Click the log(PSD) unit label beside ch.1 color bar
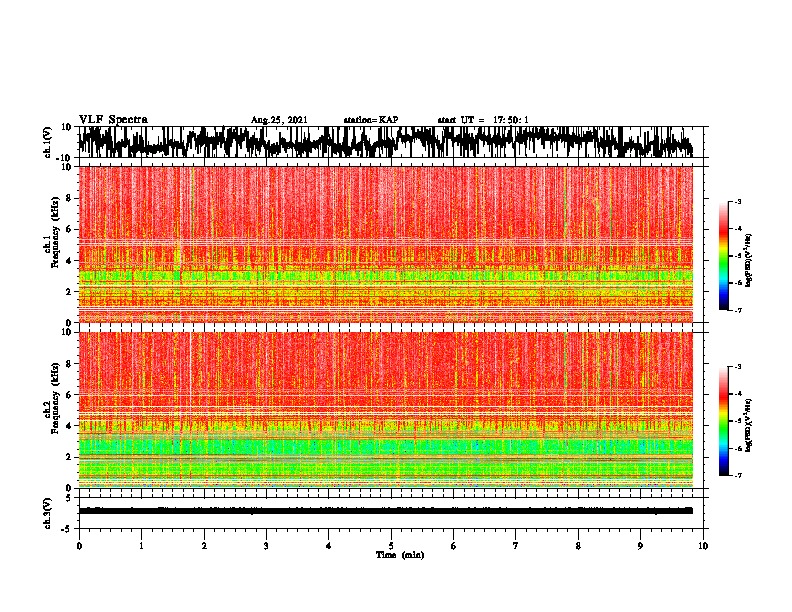The image size is (792, 612). pos(749,260)
